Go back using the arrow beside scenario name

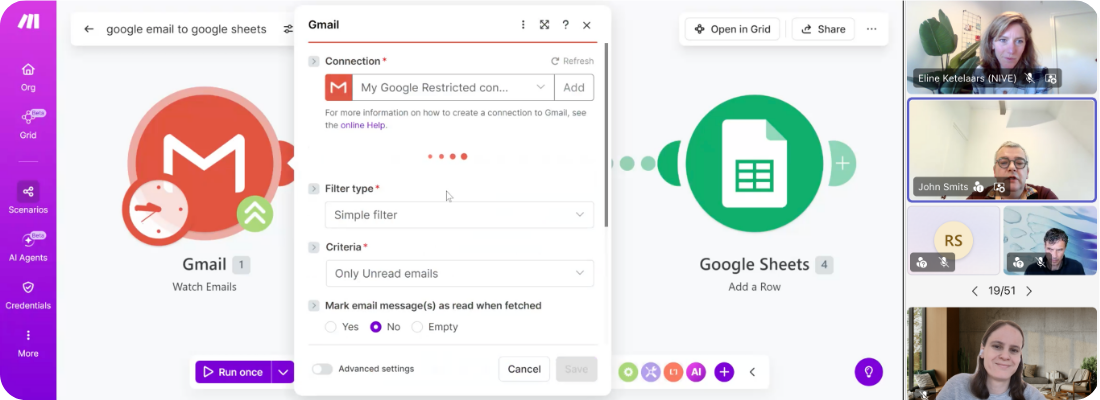click(x=88, y=29)
